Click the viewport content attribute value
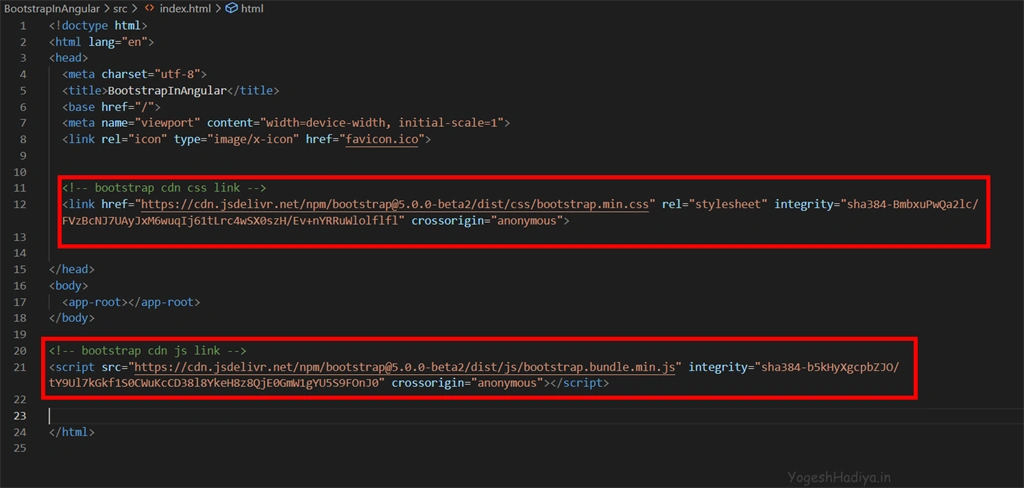The height and width of the screenshot is (488, 1024). [x=381, y=123]
